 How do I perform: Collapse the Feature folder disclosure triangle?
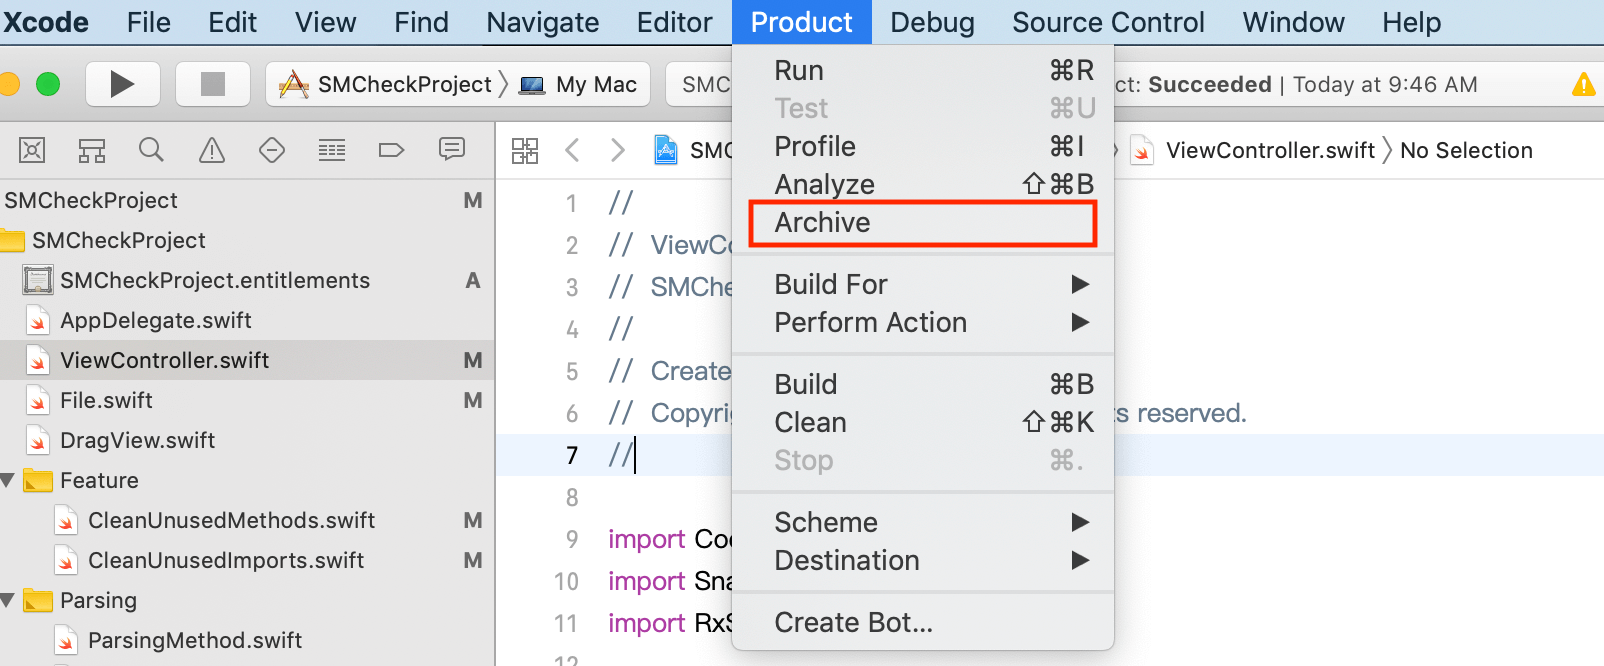pos(8,481)
